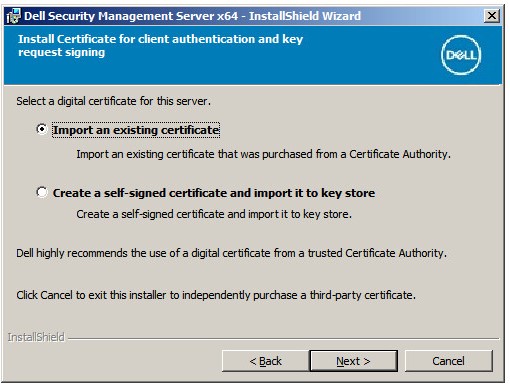
Task: Click the non-bold 'Create a self-signed certificate' description line
Action: coord(214,214)
